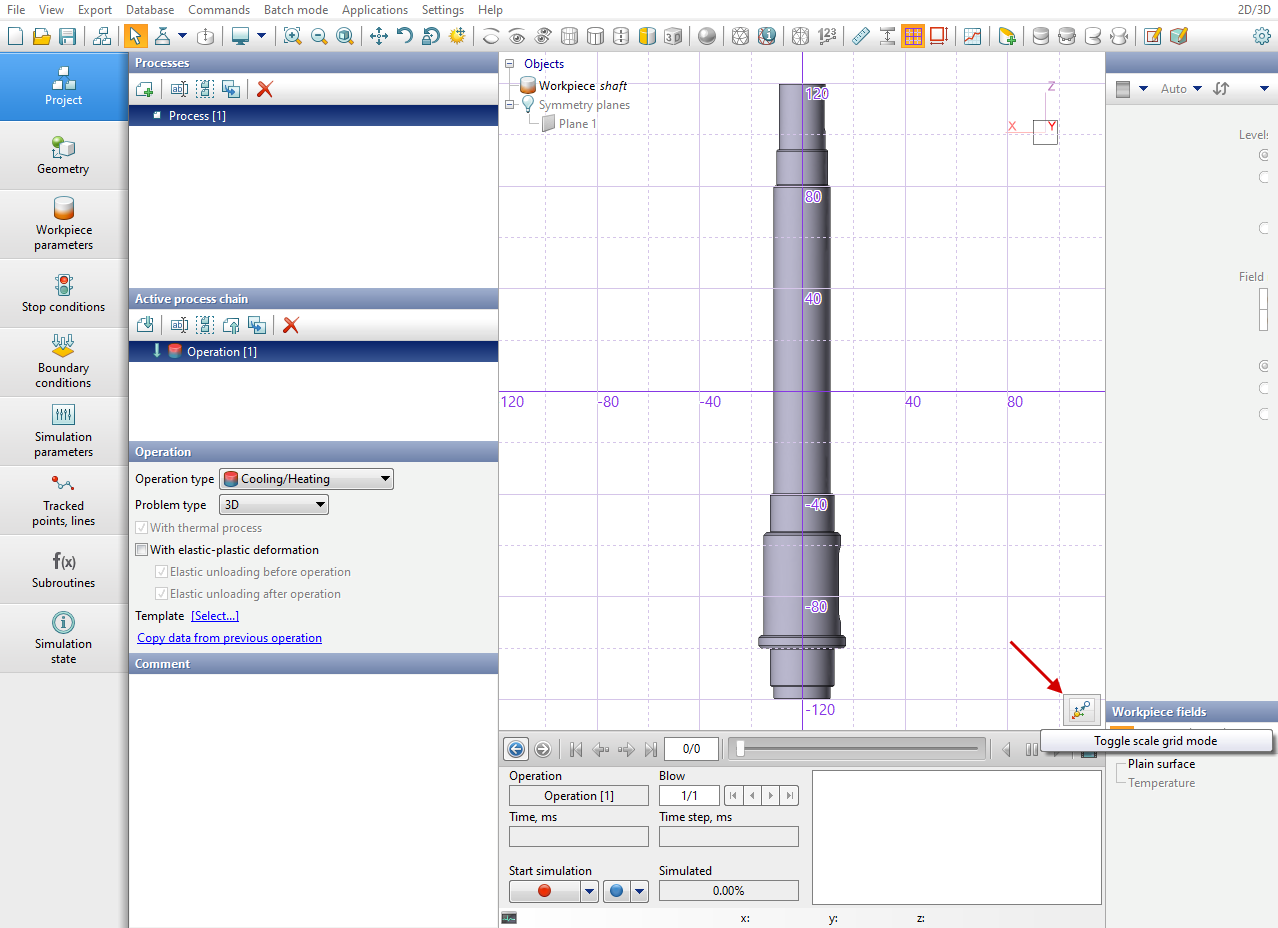Open the Batch mode menu

[295, 10]
